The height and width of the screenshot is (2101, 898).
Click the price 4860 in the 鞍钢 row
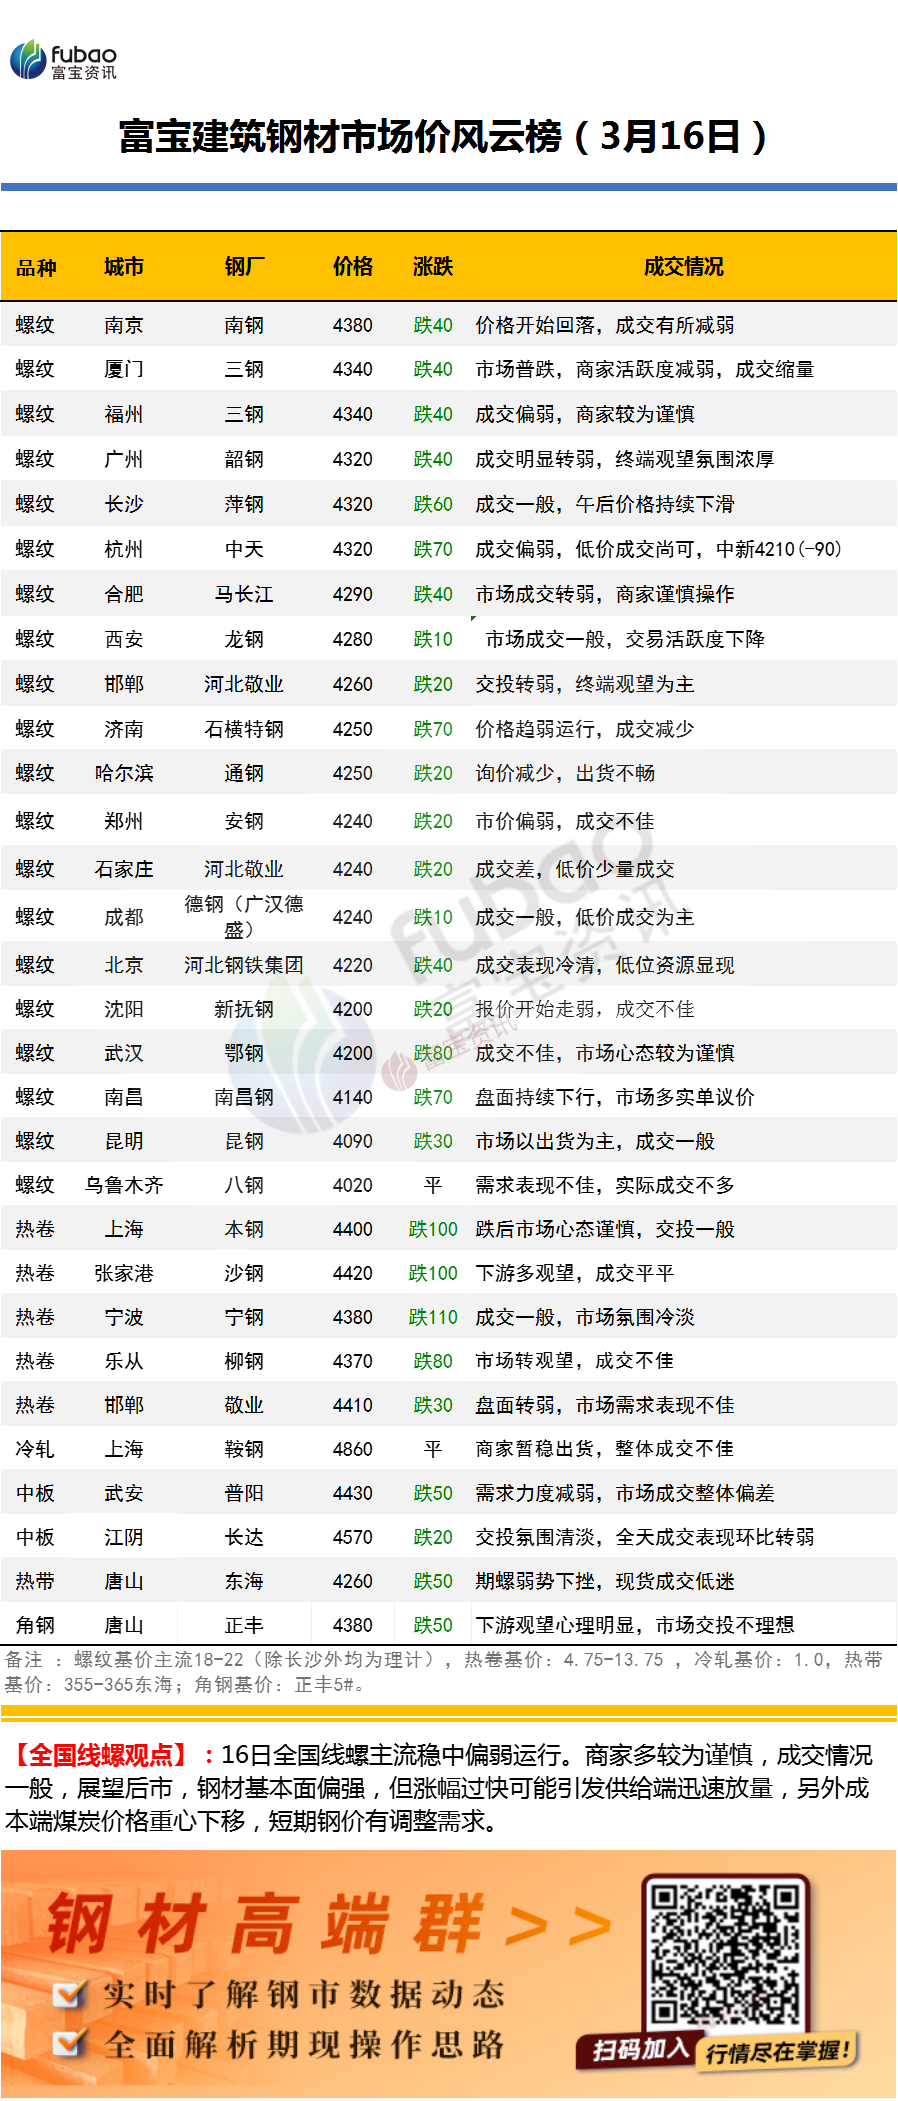(353, 1449)
